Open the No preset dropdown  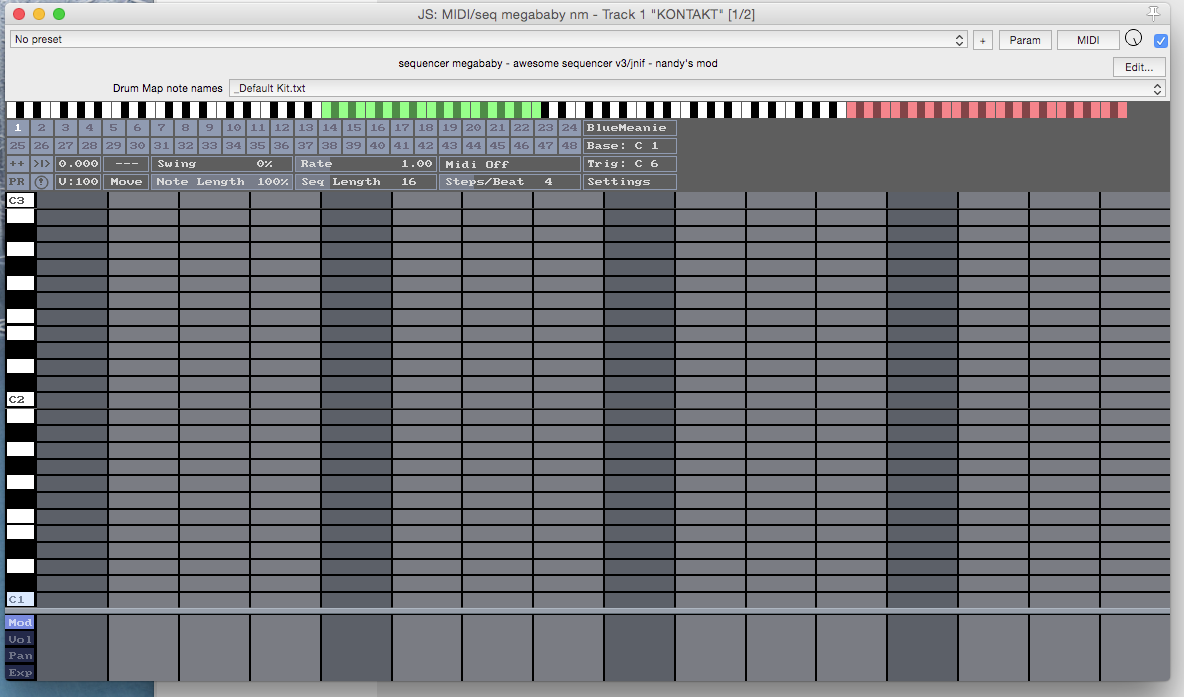click(x=489, y=39)
